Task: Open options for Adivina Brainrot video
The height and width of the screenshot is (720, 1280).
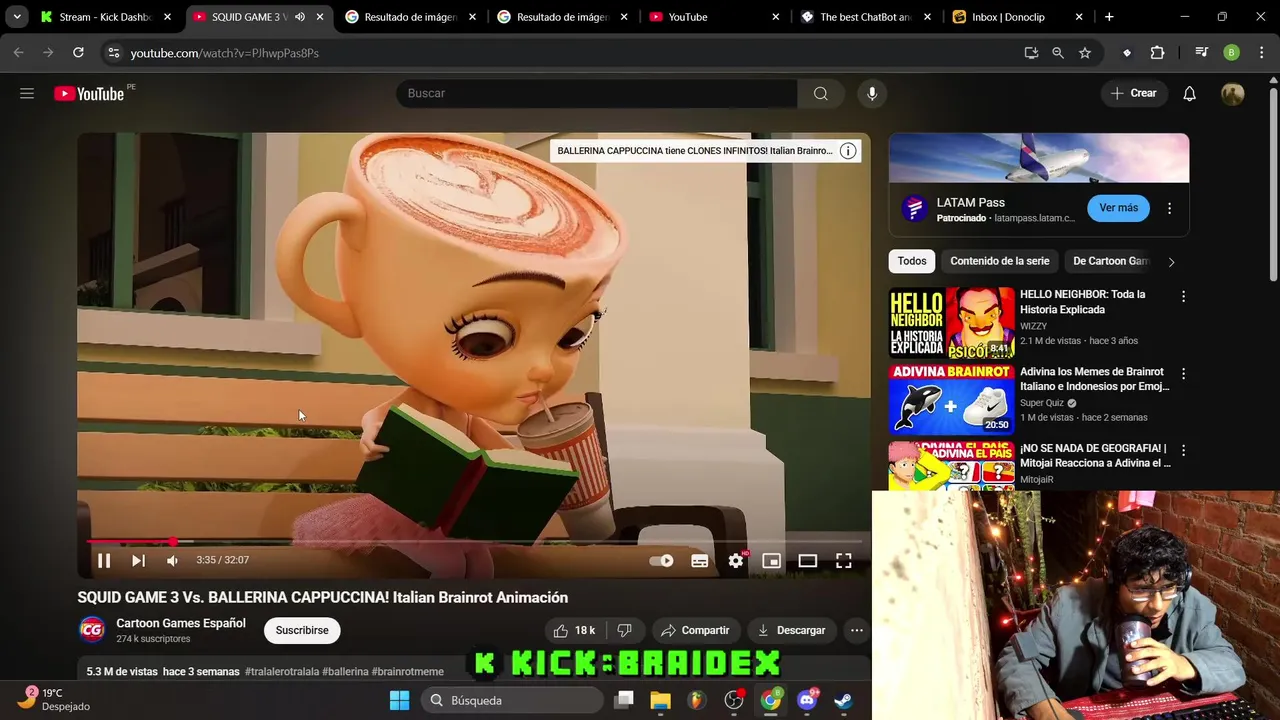Action: click(1183, 374)
